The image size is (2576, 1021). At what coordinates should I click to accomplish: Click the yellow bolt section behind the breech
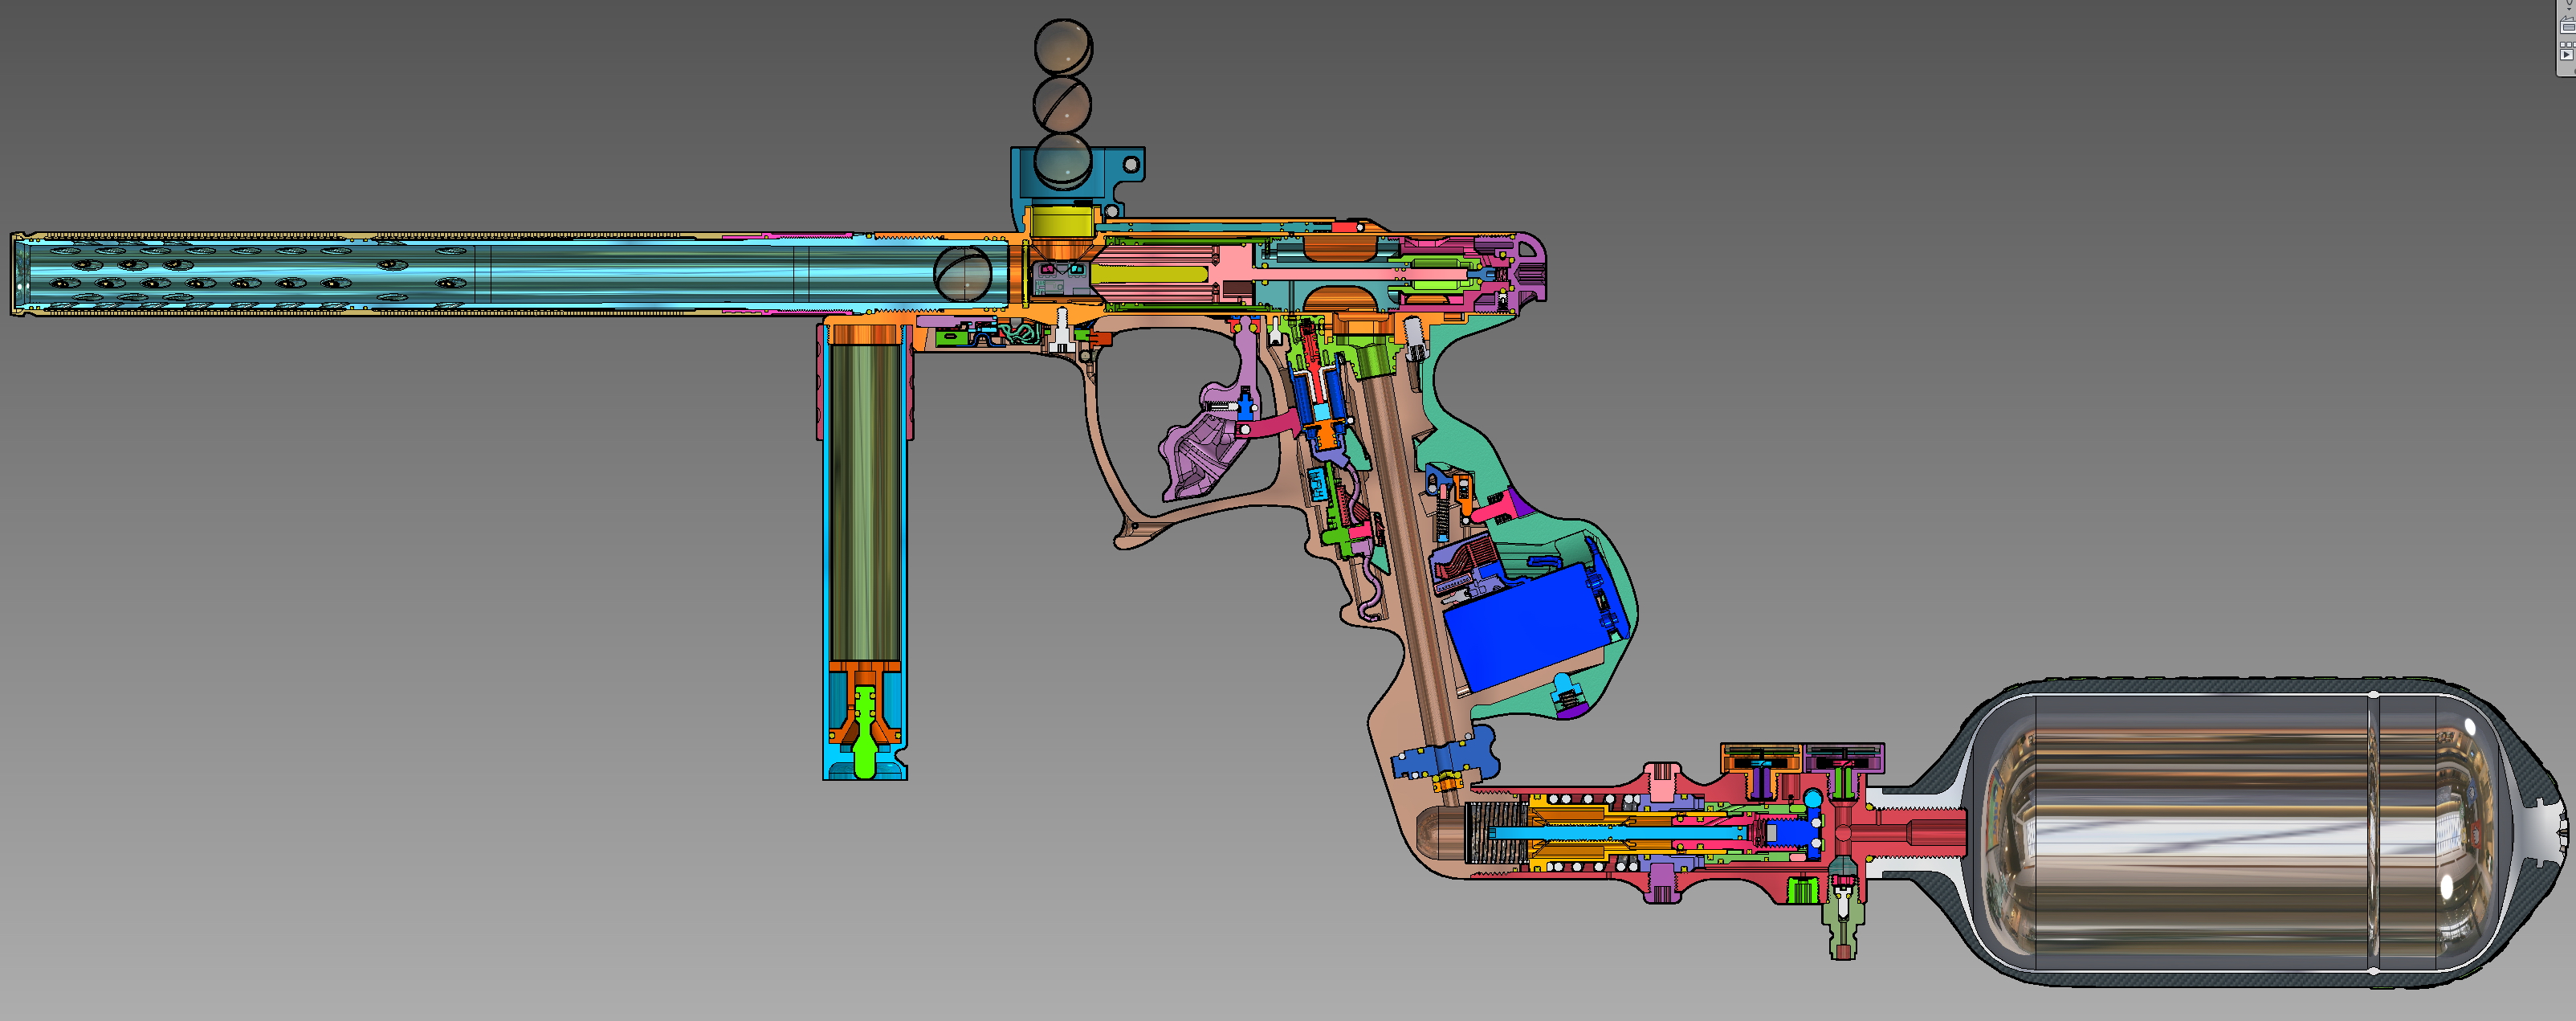(x=1150, y=273)
